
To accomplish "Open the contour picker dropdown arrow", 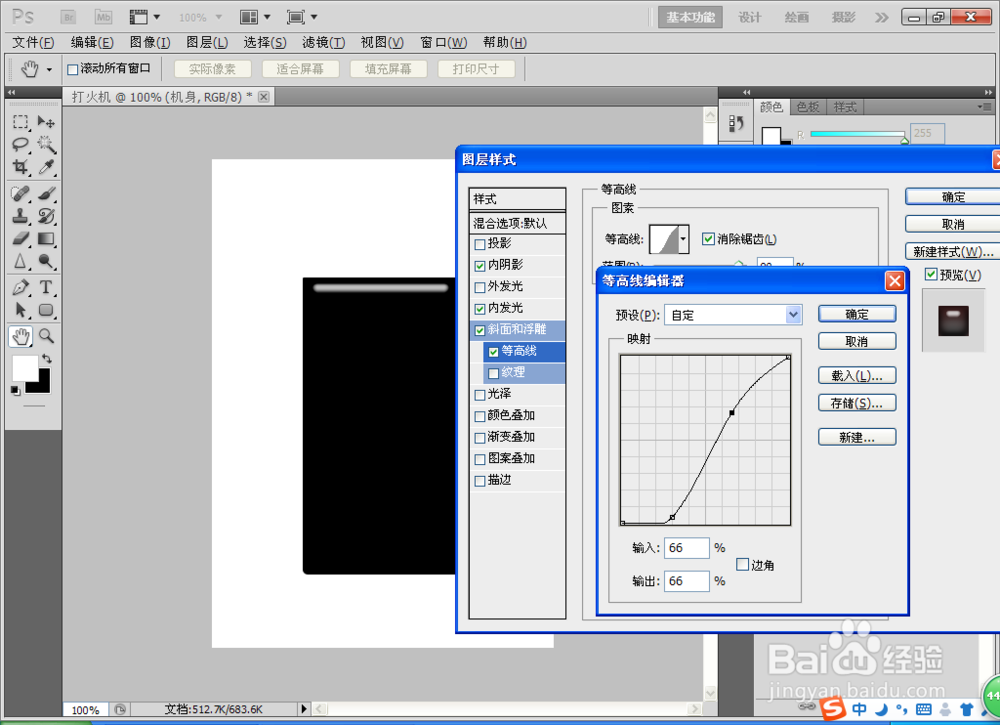I will (683, 239).
